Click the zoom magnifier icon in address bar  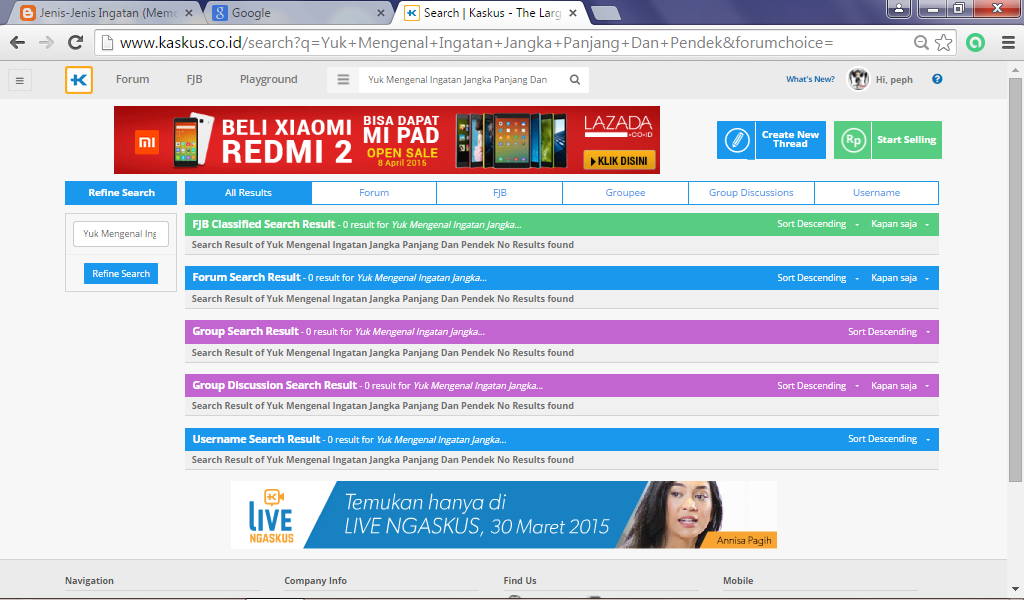click(921, 43)
